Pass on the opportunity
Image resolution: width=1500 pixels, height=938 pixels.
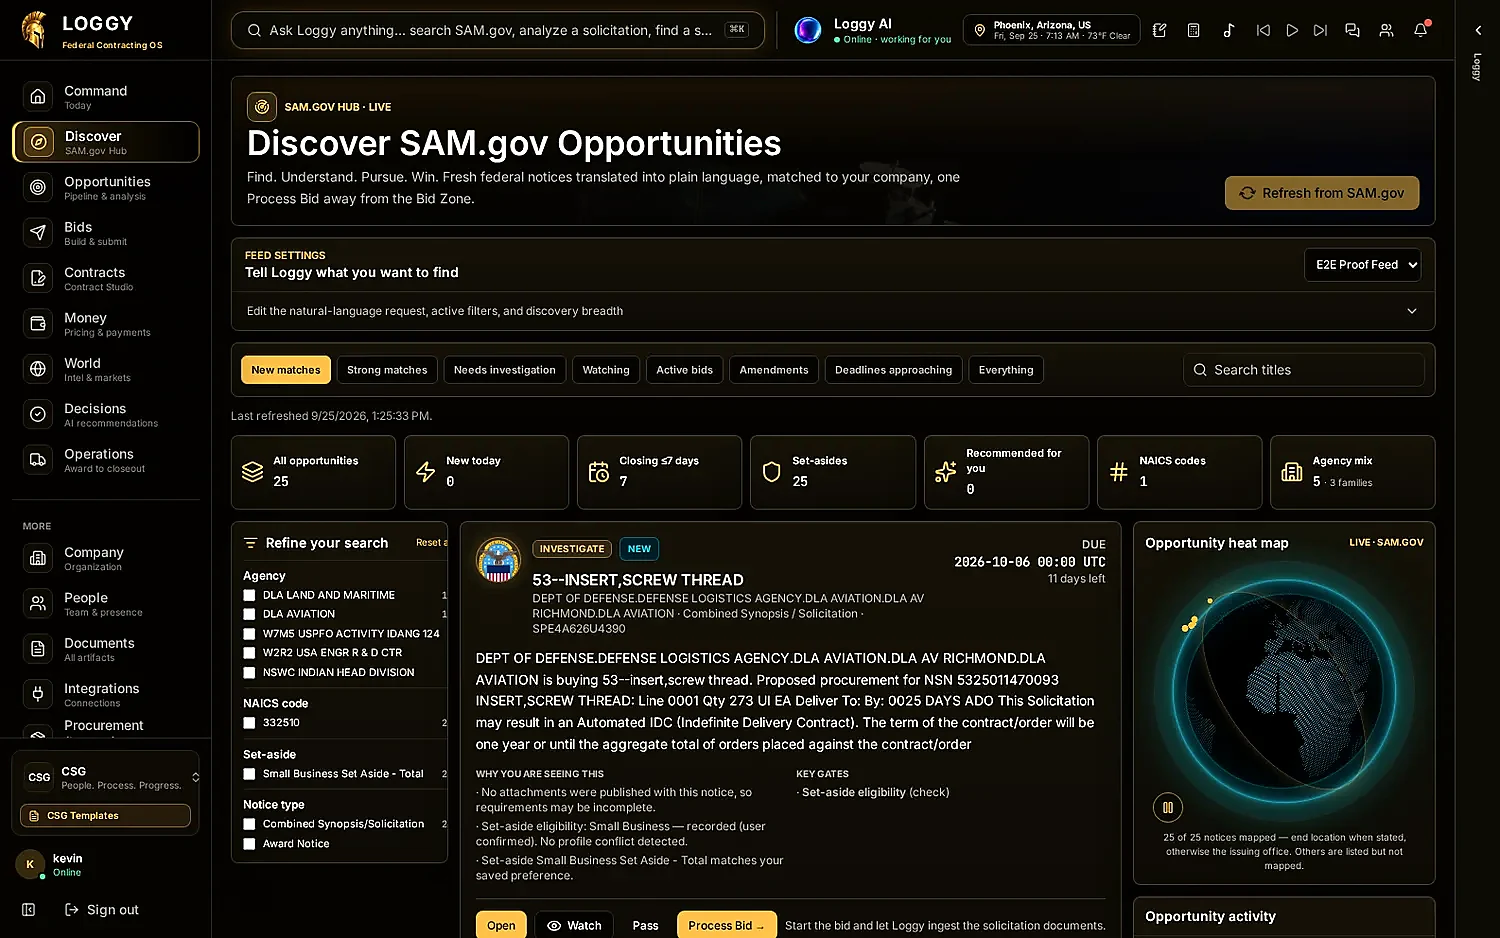(x=646, y=925)
